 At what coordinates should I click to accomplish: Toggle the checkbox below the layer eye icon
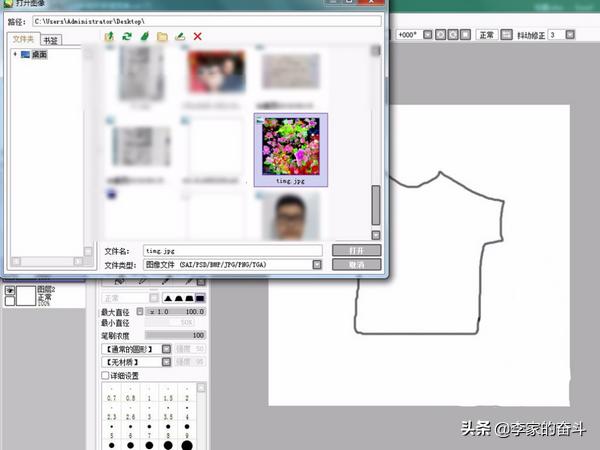[11, 299]
